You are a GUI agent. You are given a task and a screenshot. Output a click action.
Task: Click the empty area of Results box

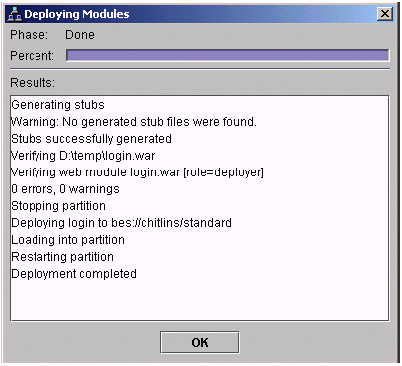coord(199,300)
